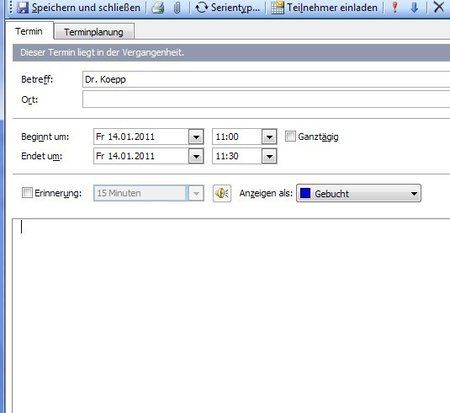Set low importance blue arrow icon
The image size is (450, 413).
[414, 7]
